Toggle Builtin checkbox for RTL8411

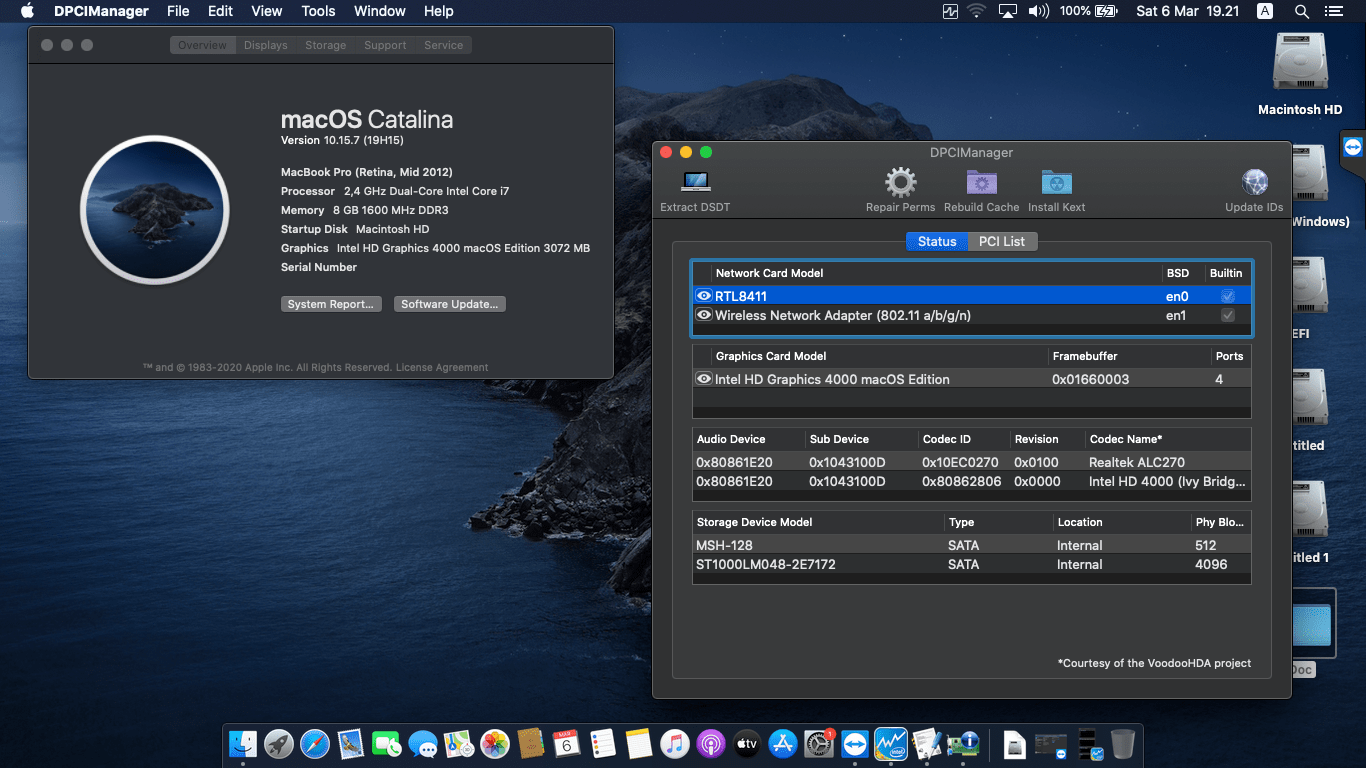click(1228, 296)
